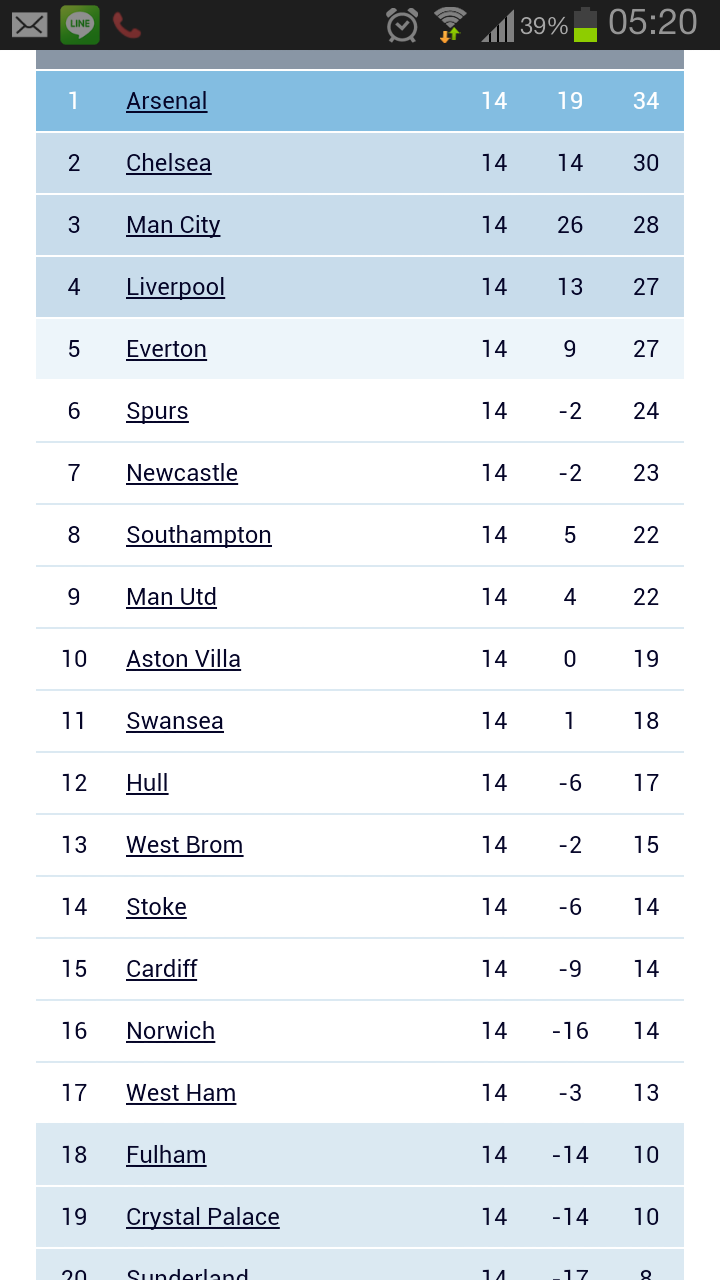720x1280 pixels.
Task: Go to the Spurs team link
Action: (x=157, y=411)
